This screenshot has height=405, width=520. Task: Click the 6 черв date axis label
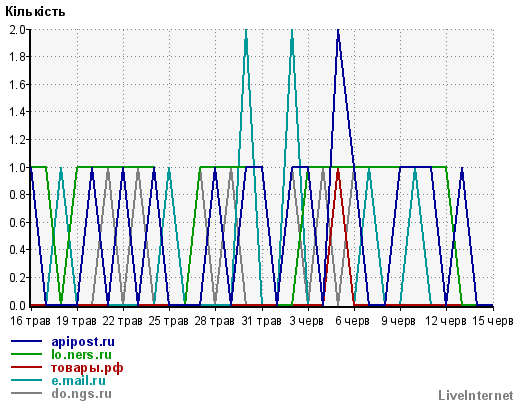tap(352, 321)
